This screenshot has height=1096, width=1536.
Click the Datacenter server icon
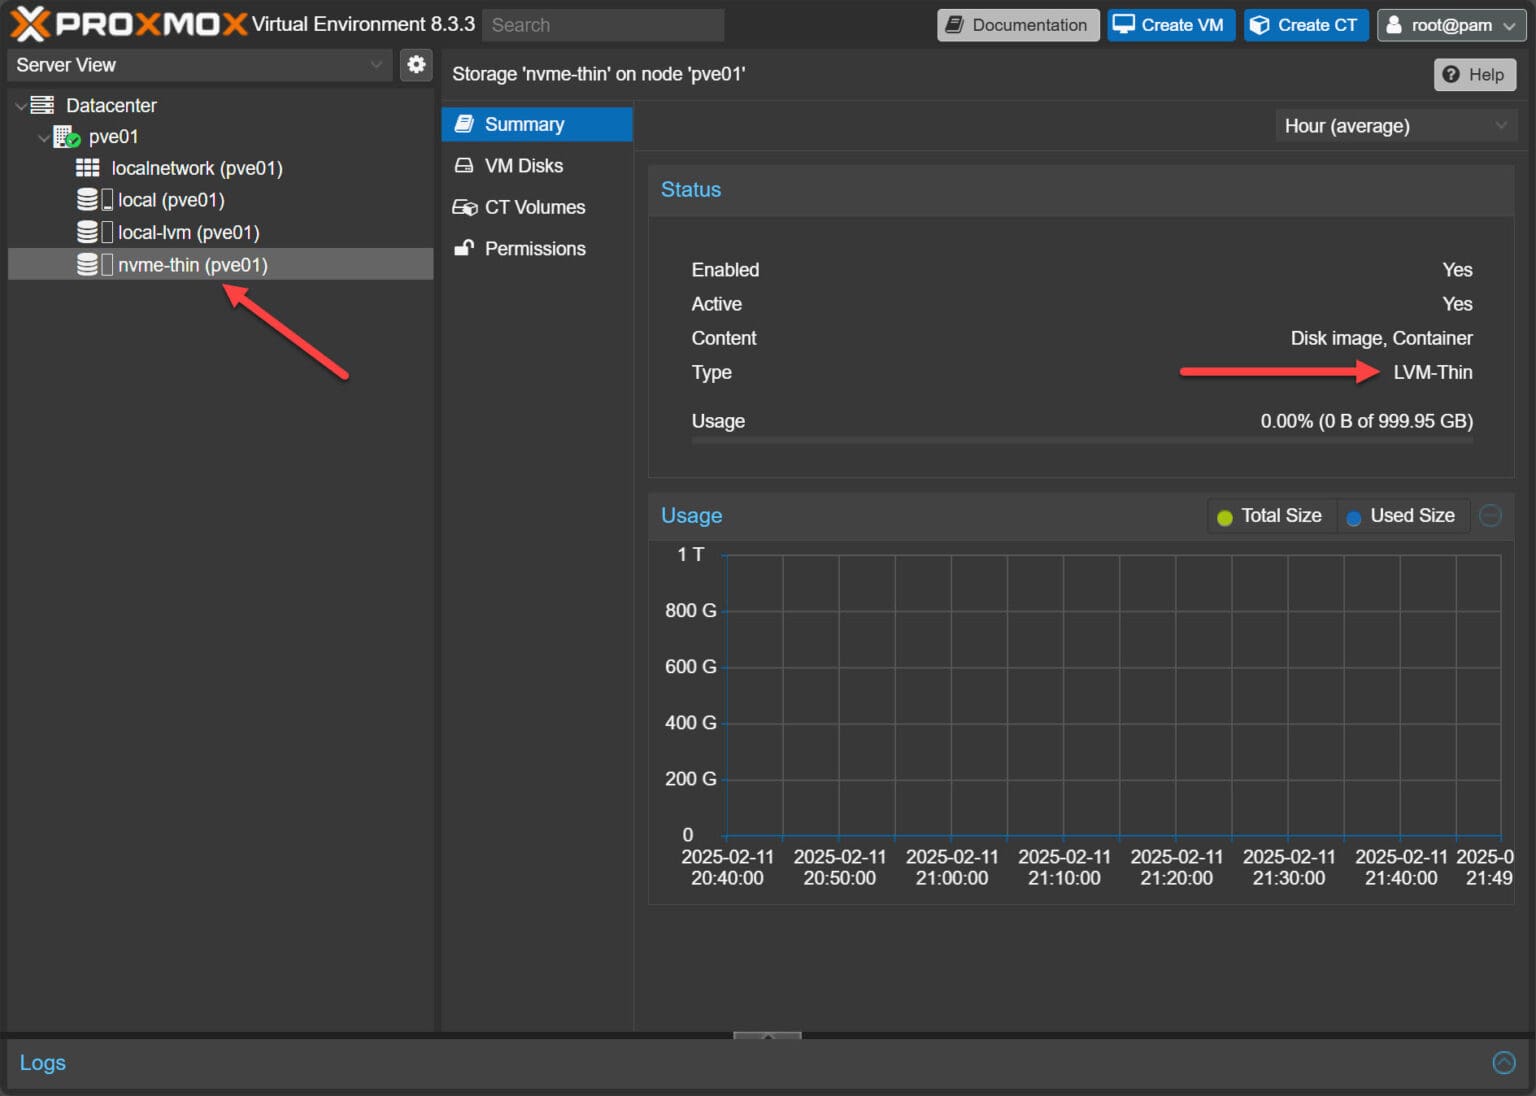pos(40,104)
